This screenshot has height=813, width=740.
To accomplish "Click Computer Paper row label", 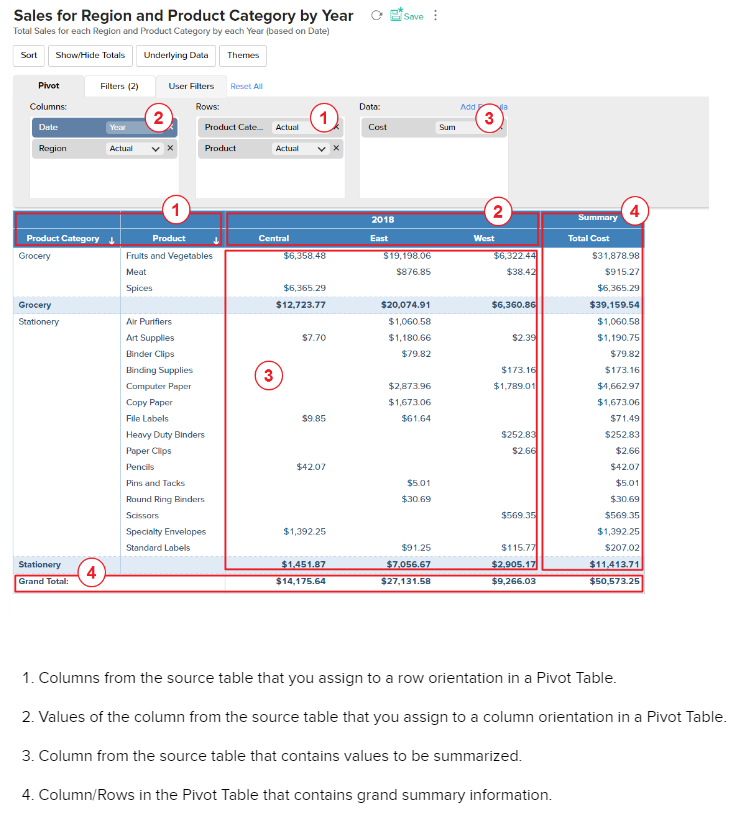I will [159, 387].
